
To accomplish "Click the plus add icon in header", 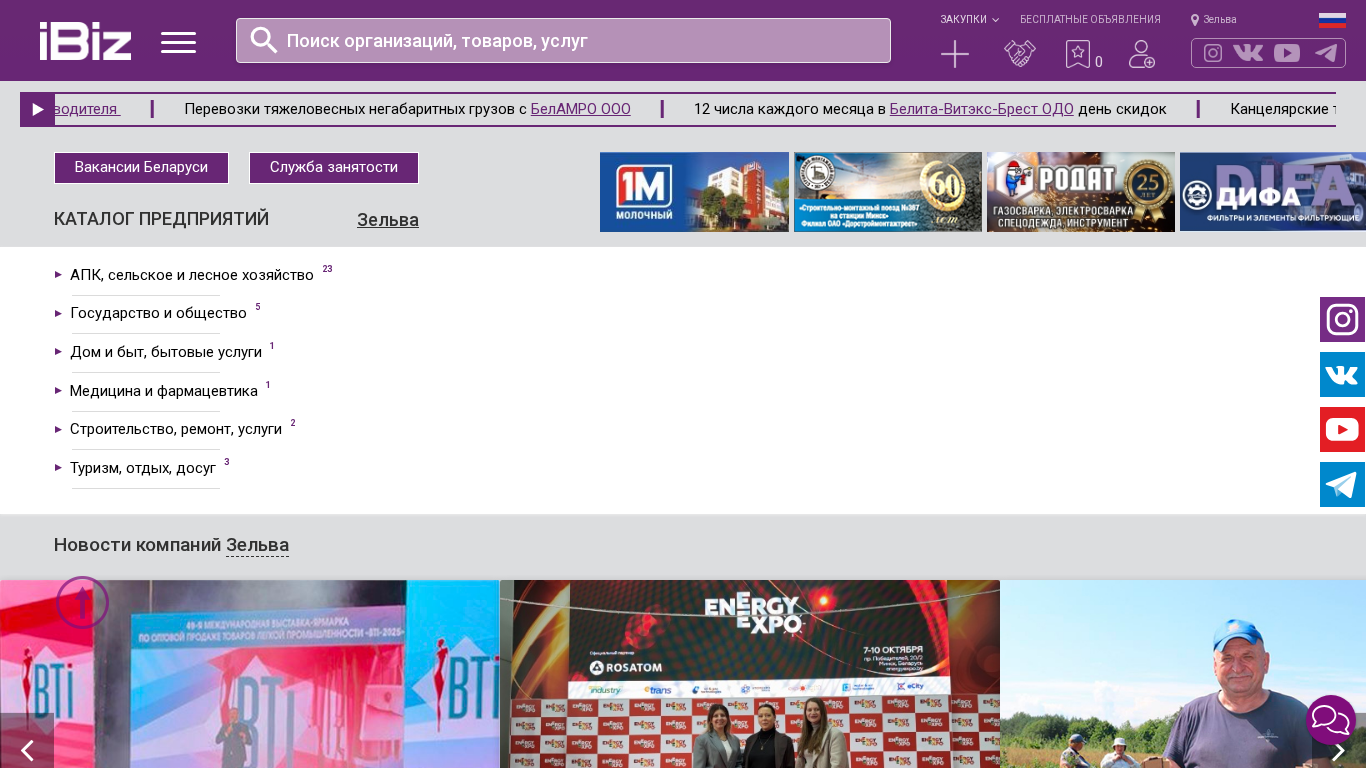I will (x=955, y=54).
